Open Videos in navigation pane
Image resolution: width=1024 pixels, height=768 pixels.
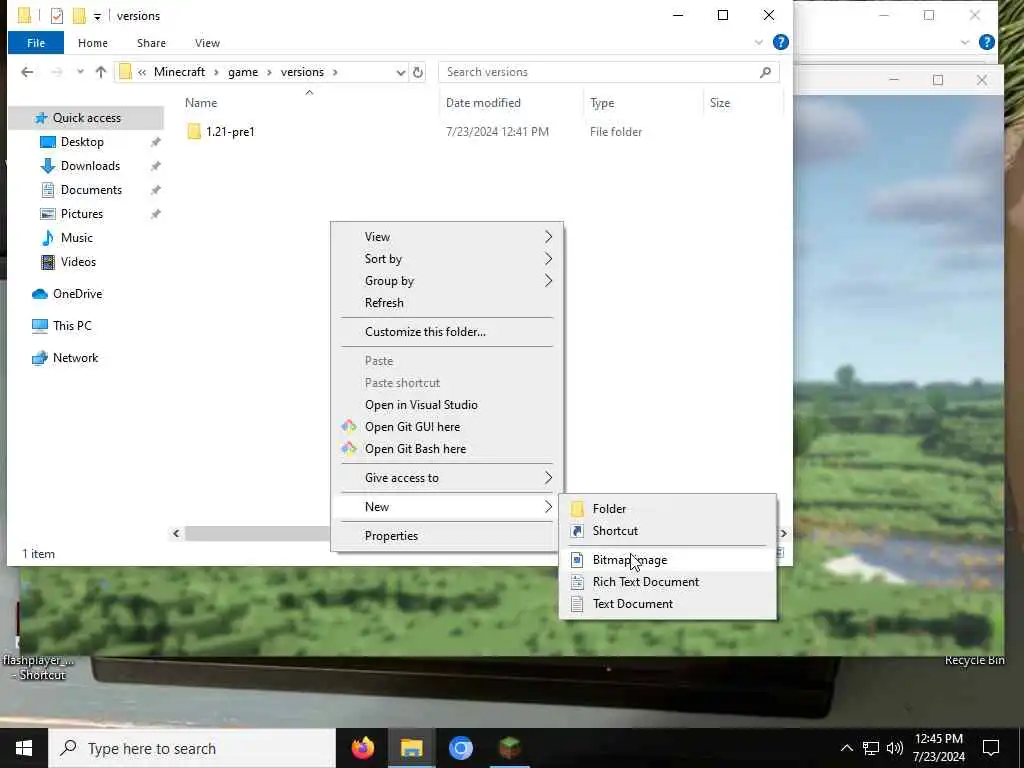(78, 262)
